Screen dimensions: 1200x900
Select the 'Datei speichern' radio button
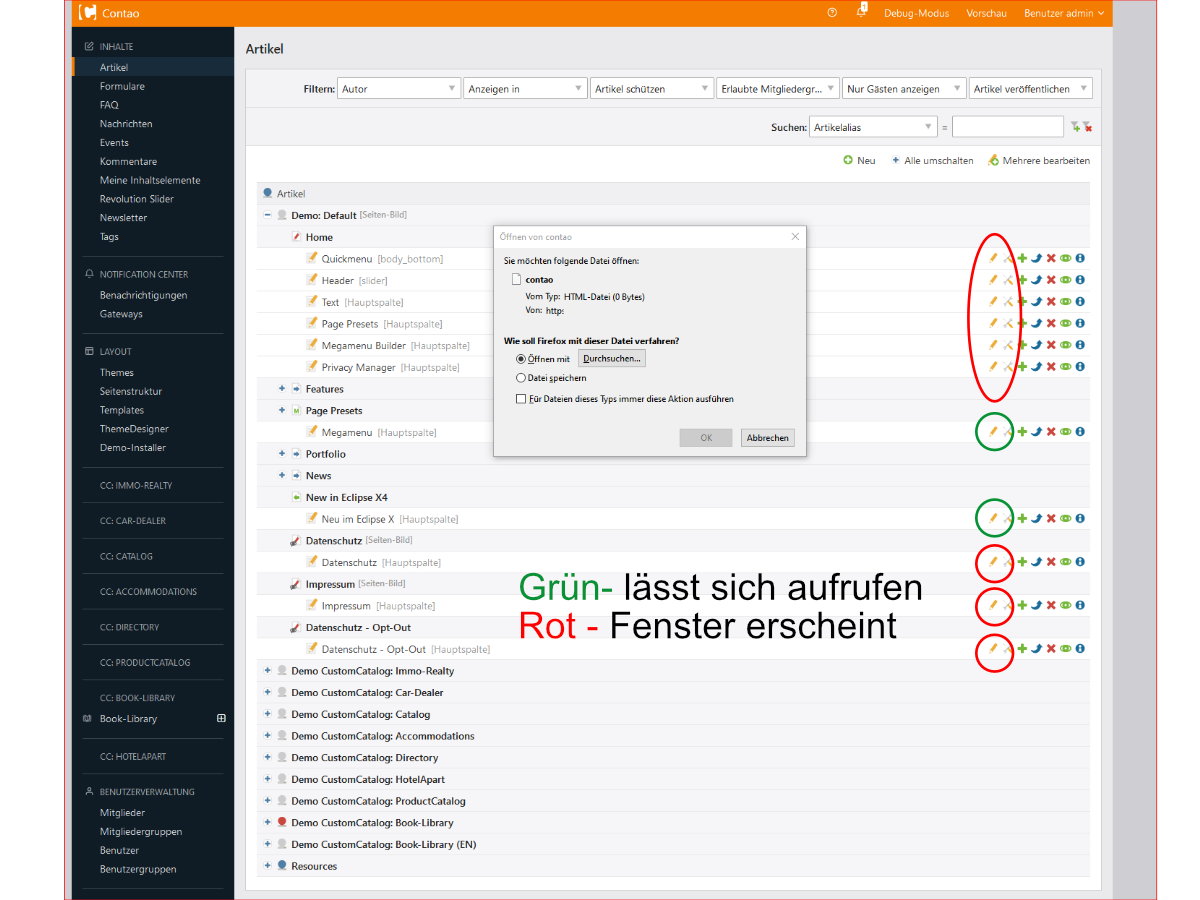click(x=521, y=378)
